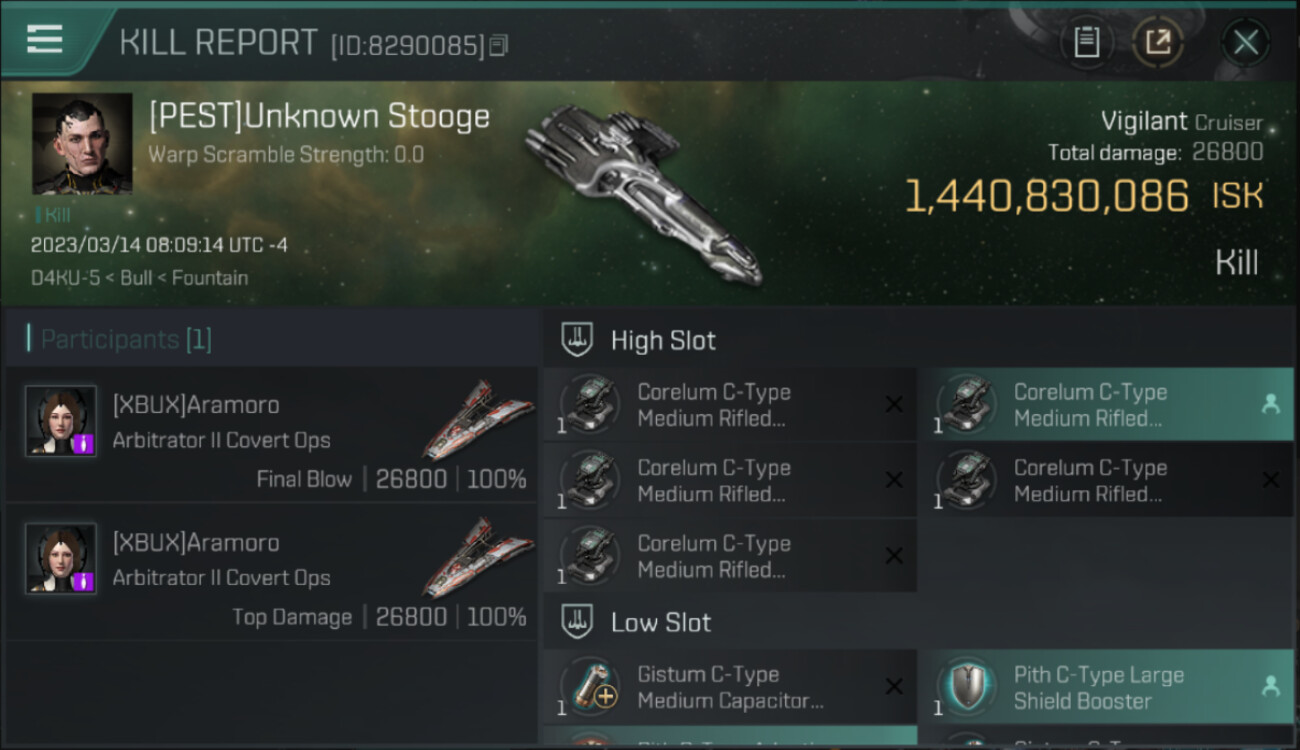1300x750 pixels.
Task: Open the clipboard notes icon
Action: click(1087, 42)
